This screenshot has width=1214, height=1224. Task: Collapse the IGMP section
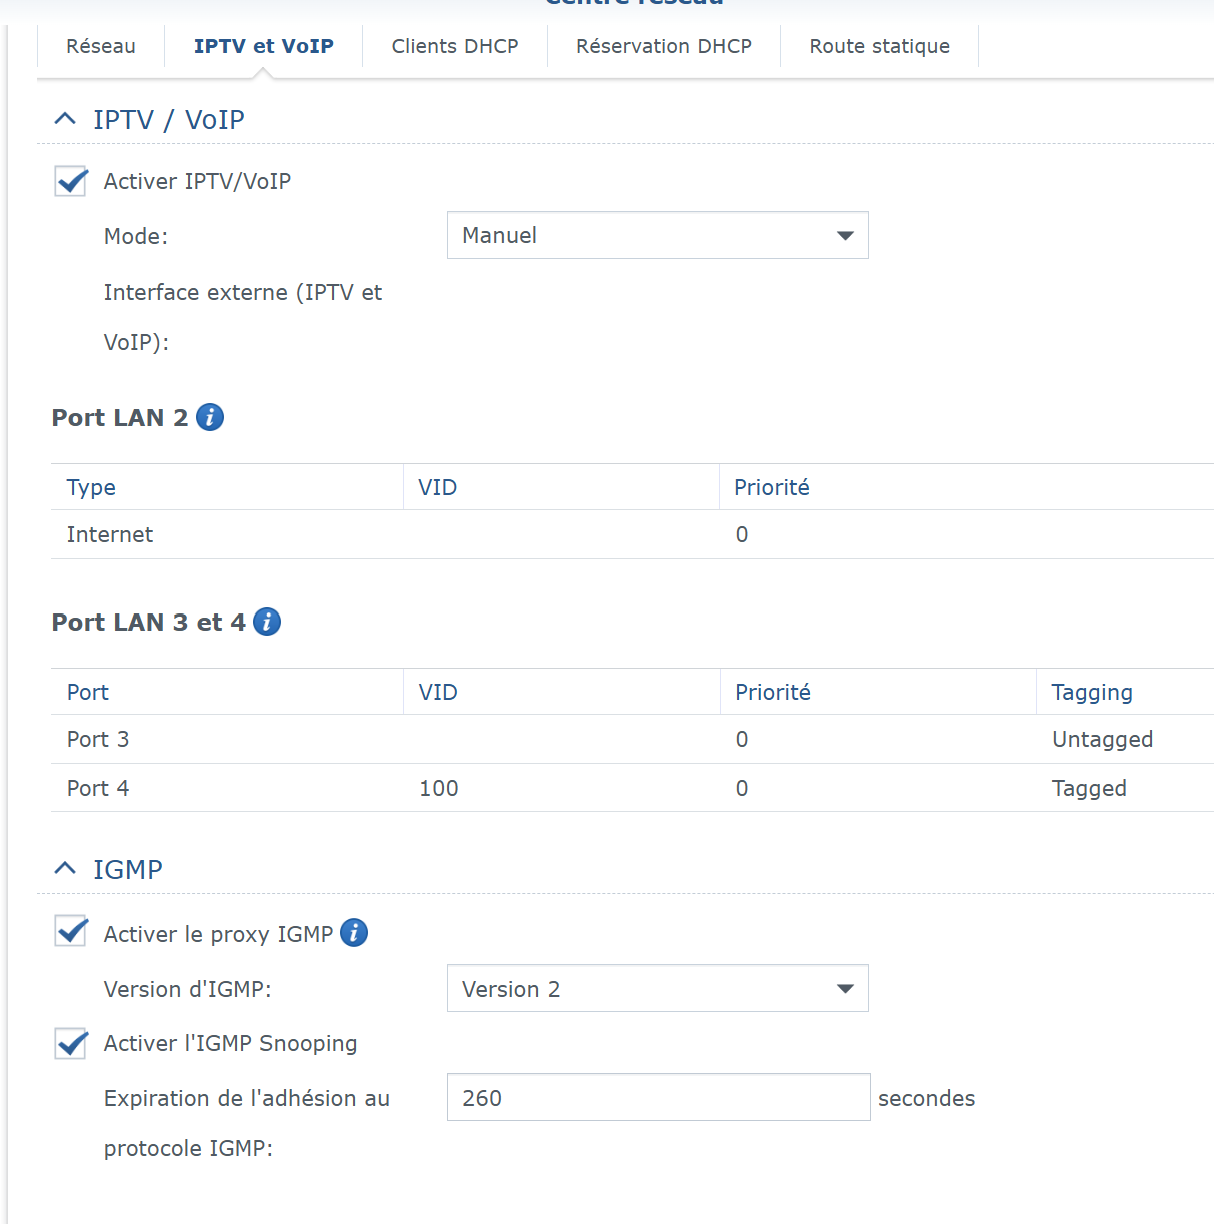coord(65,869)
